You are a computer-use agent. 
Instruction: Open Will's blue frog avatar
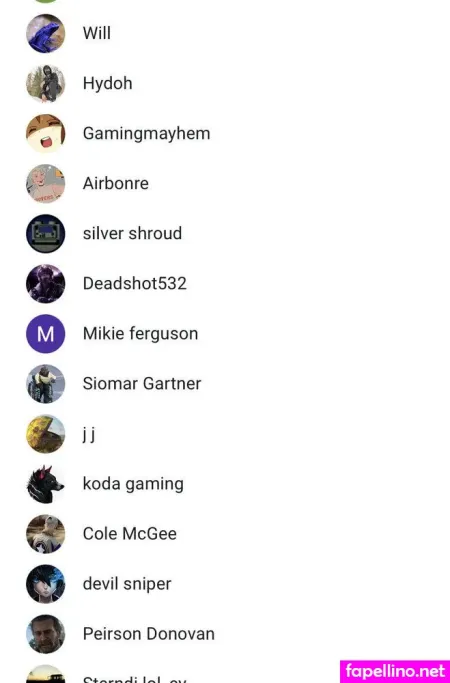45,33
